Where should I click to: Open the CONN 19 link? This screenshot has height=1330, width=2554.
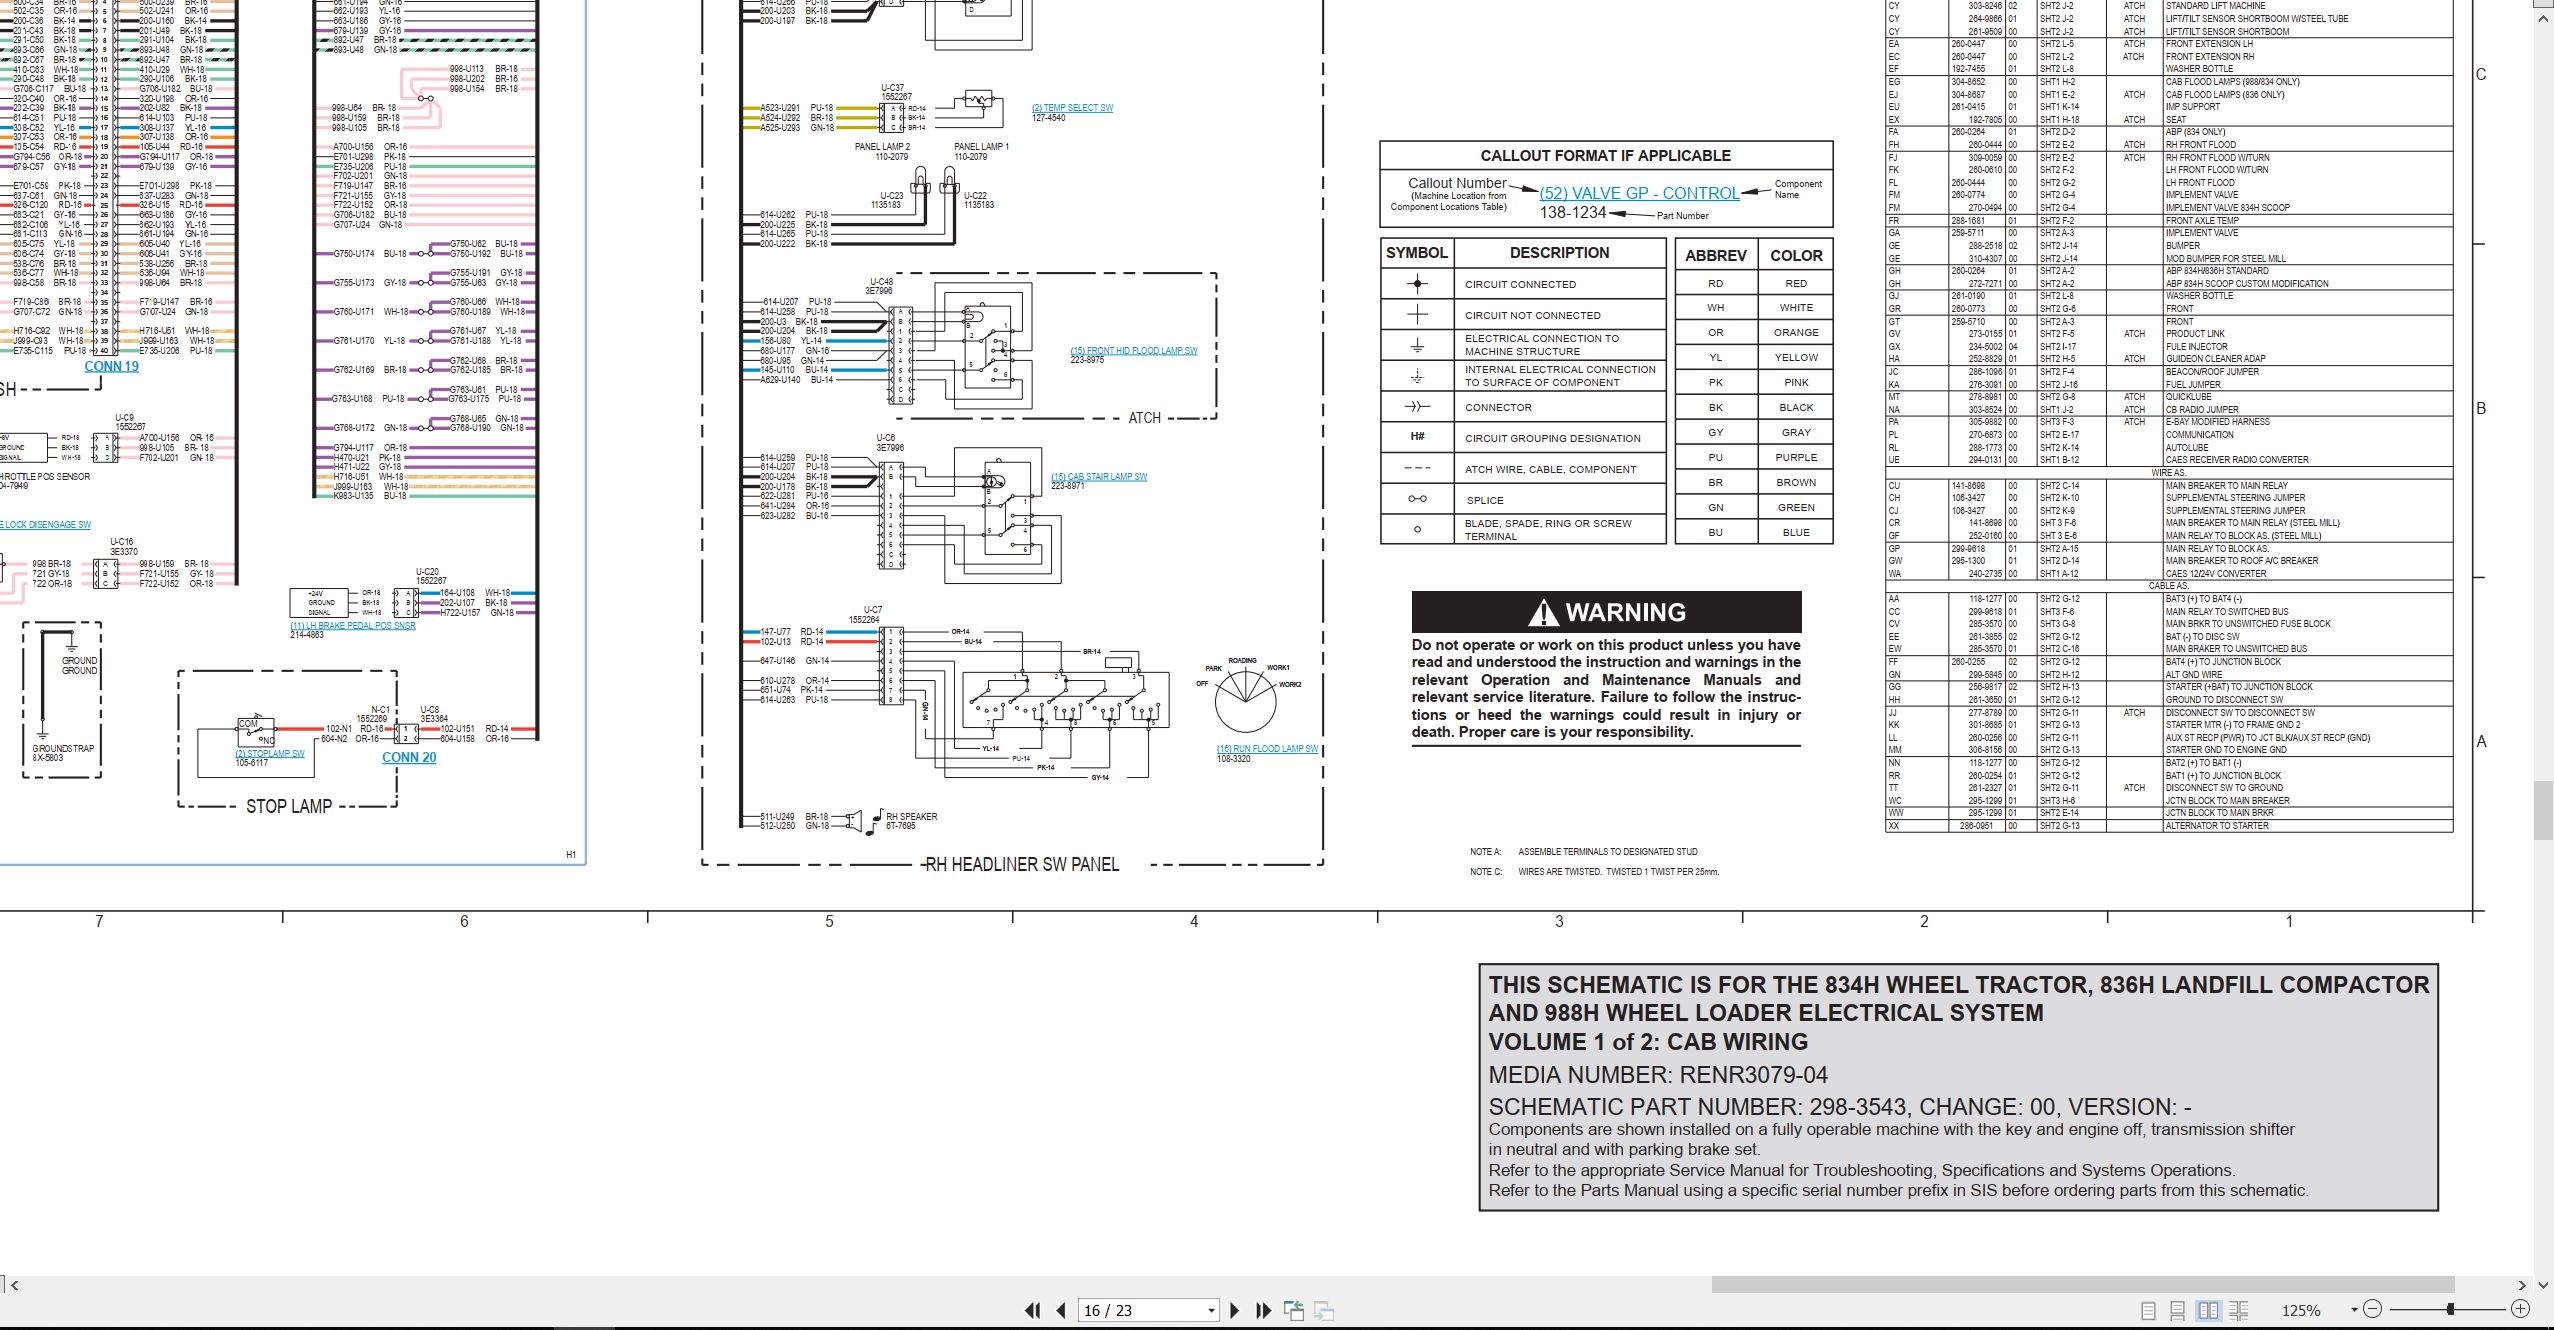coord(112,366)
